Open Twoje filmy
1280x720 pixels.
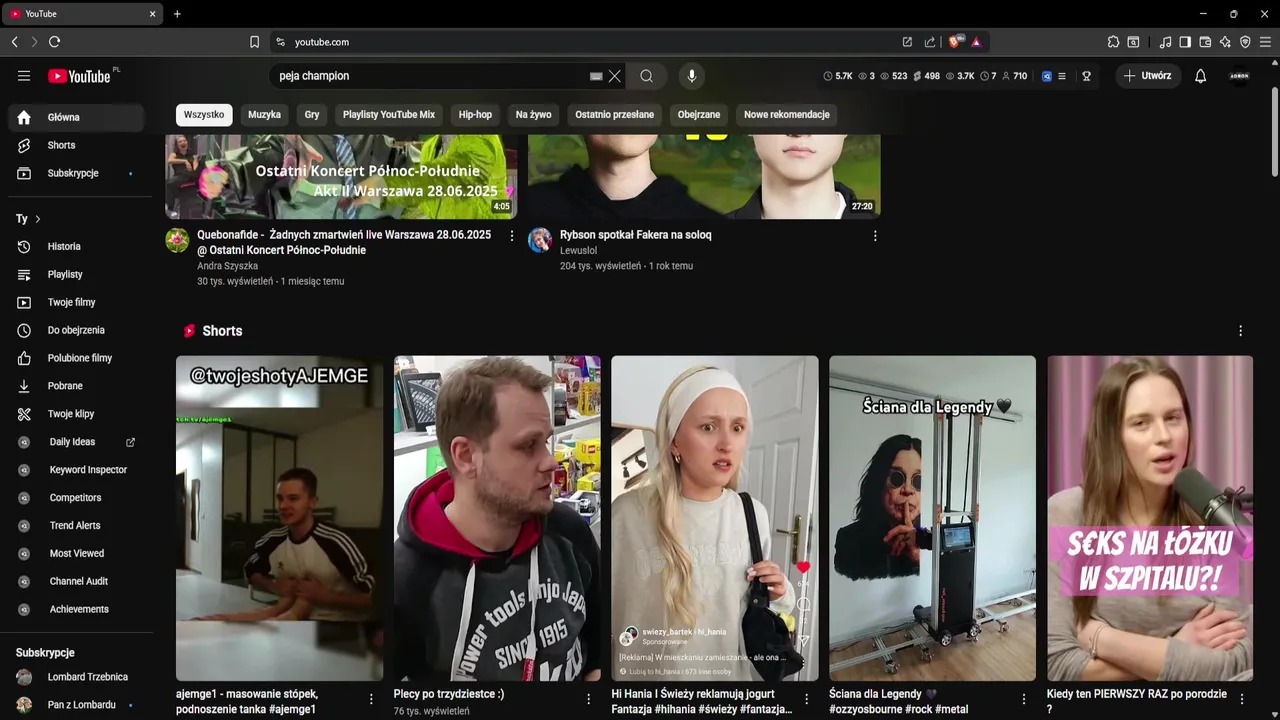click(78, 302)
